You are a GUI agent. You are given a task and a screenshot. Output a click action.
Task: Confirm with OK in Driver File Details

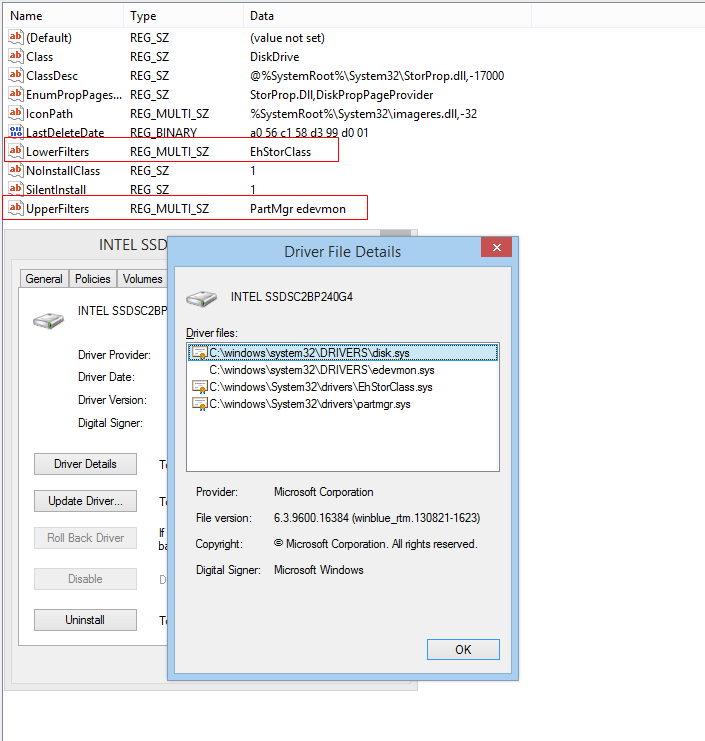(x=463, y=650)
